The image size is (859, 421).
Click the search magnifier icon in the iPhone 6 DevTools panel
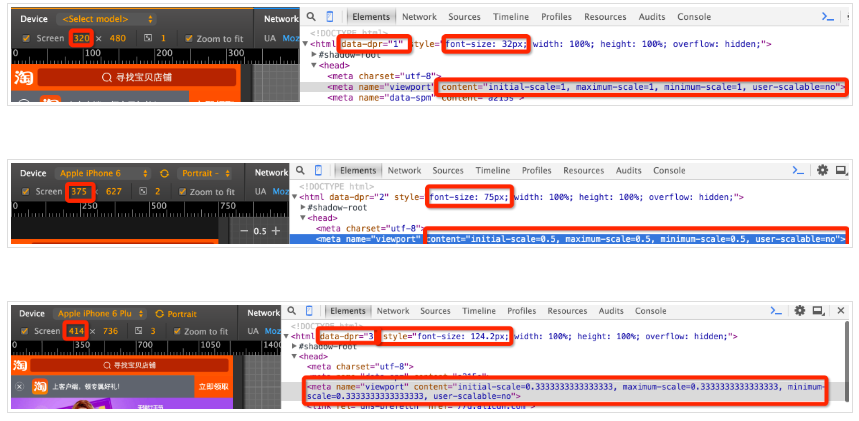click(x=300, y=170)
